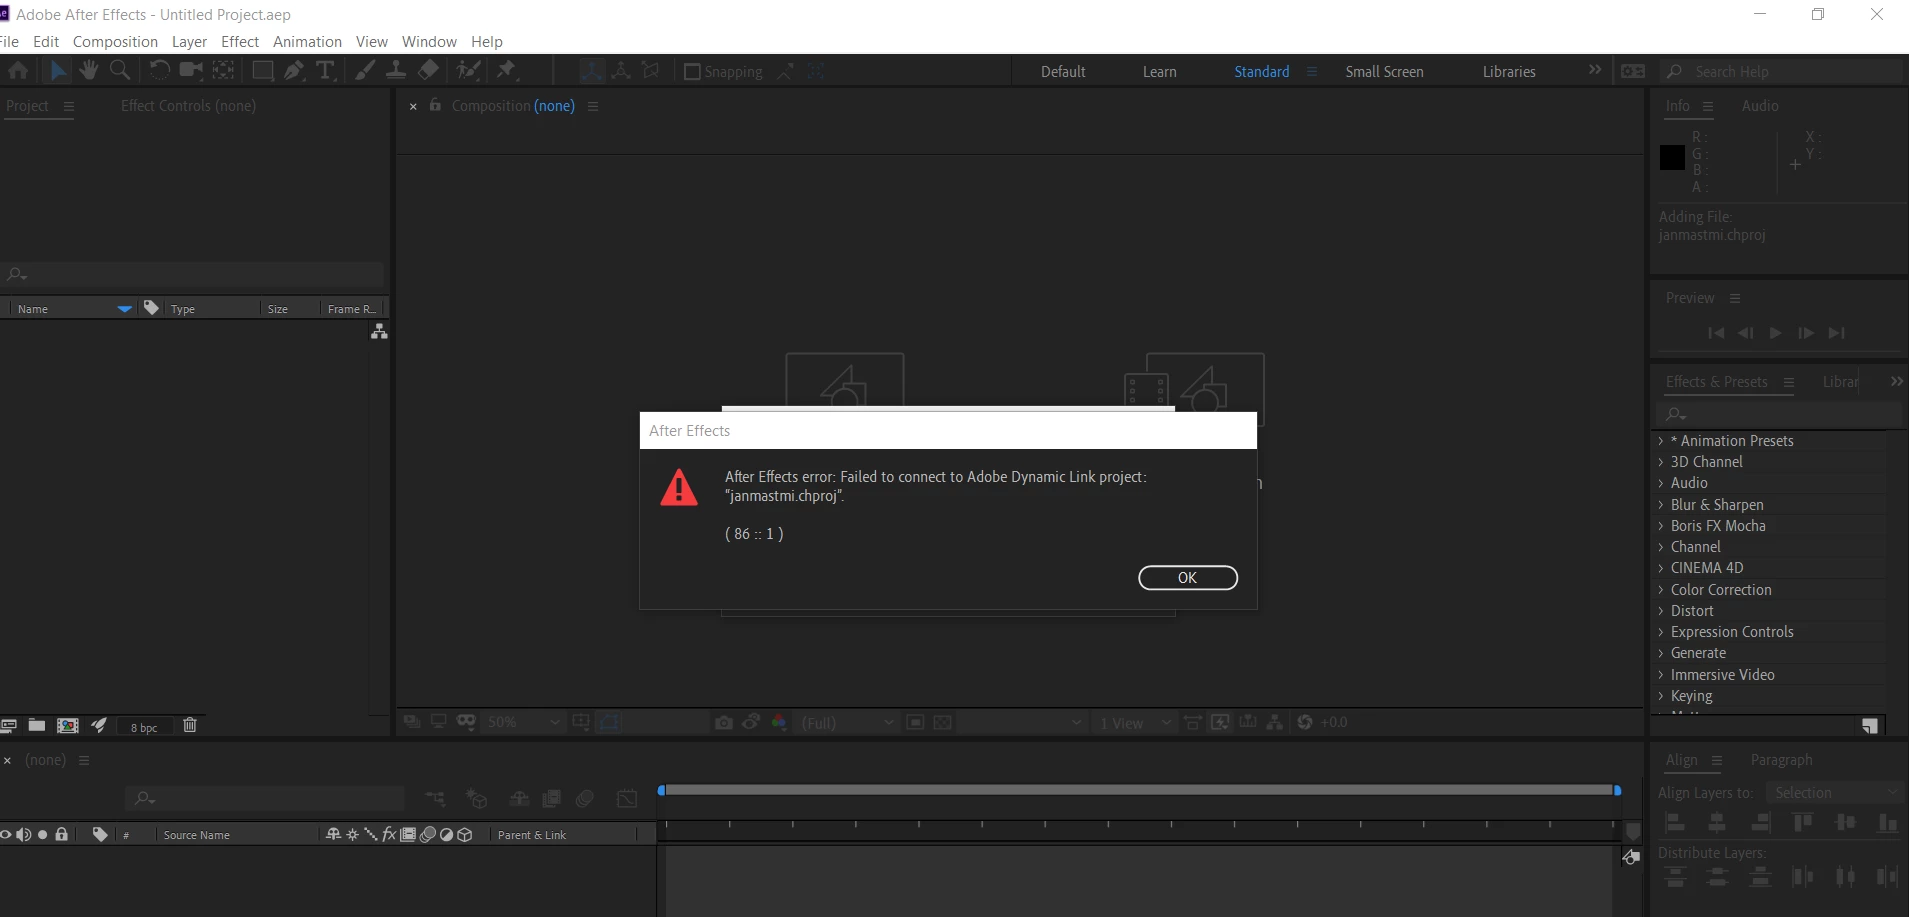The width and height of the screenshot is (1909, 917).
Task: Toggle the motion blur switch column
Action: tap(428, 834)
